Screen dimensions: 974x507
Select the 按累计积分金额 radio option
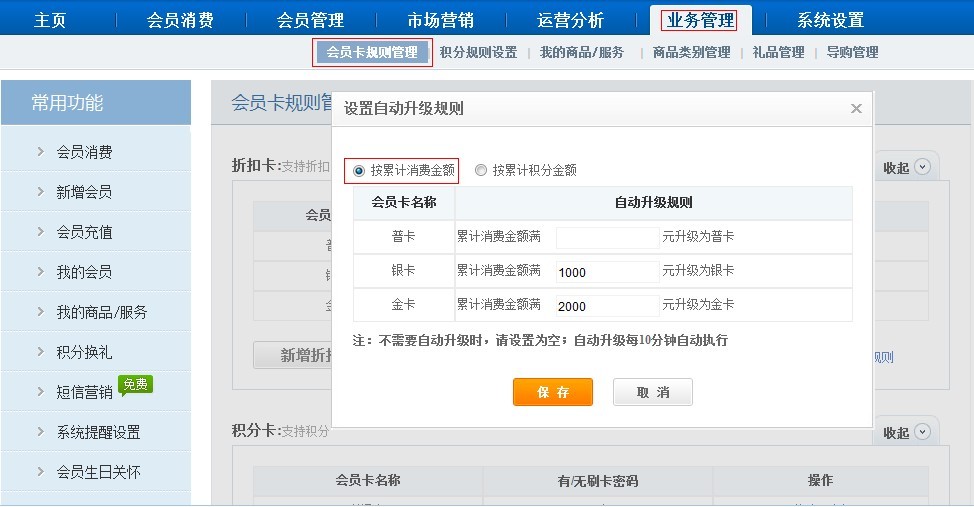pyautogui.click(x=481, y=170)
